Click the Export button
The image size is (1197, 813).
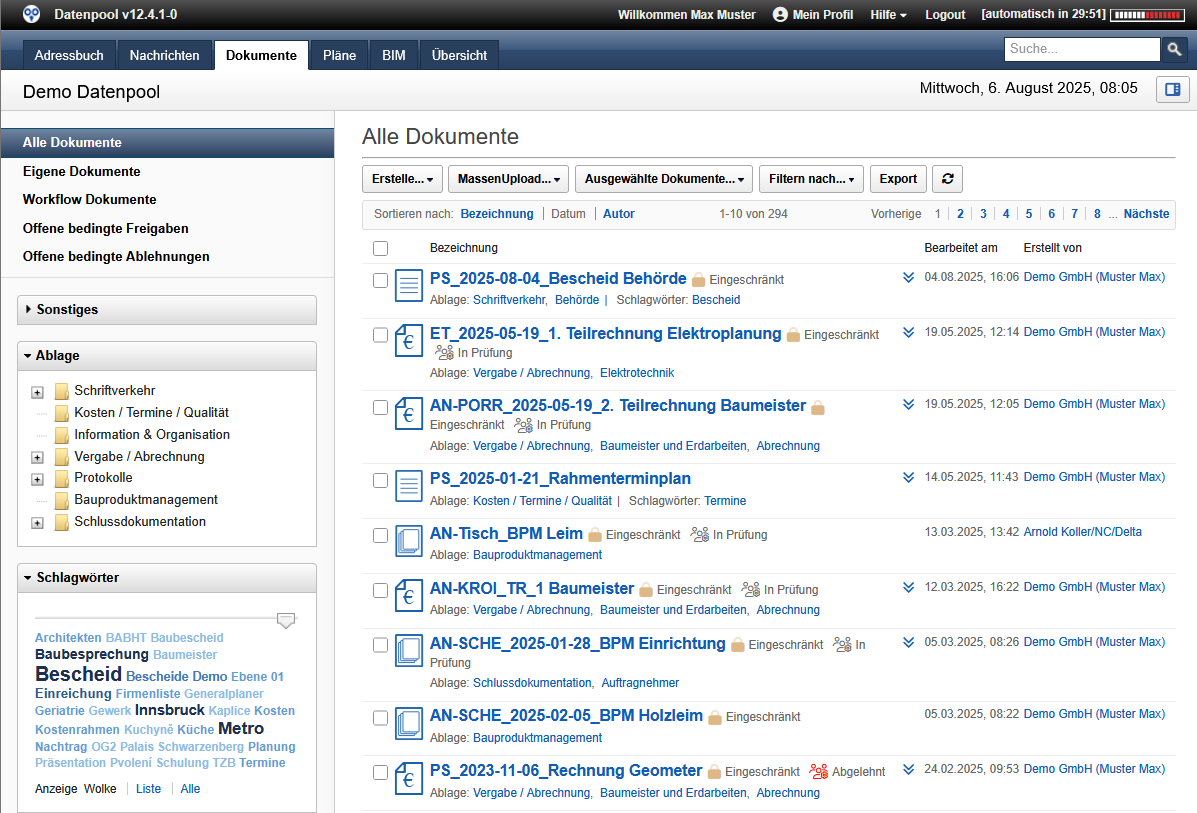(x=898, y=179)
